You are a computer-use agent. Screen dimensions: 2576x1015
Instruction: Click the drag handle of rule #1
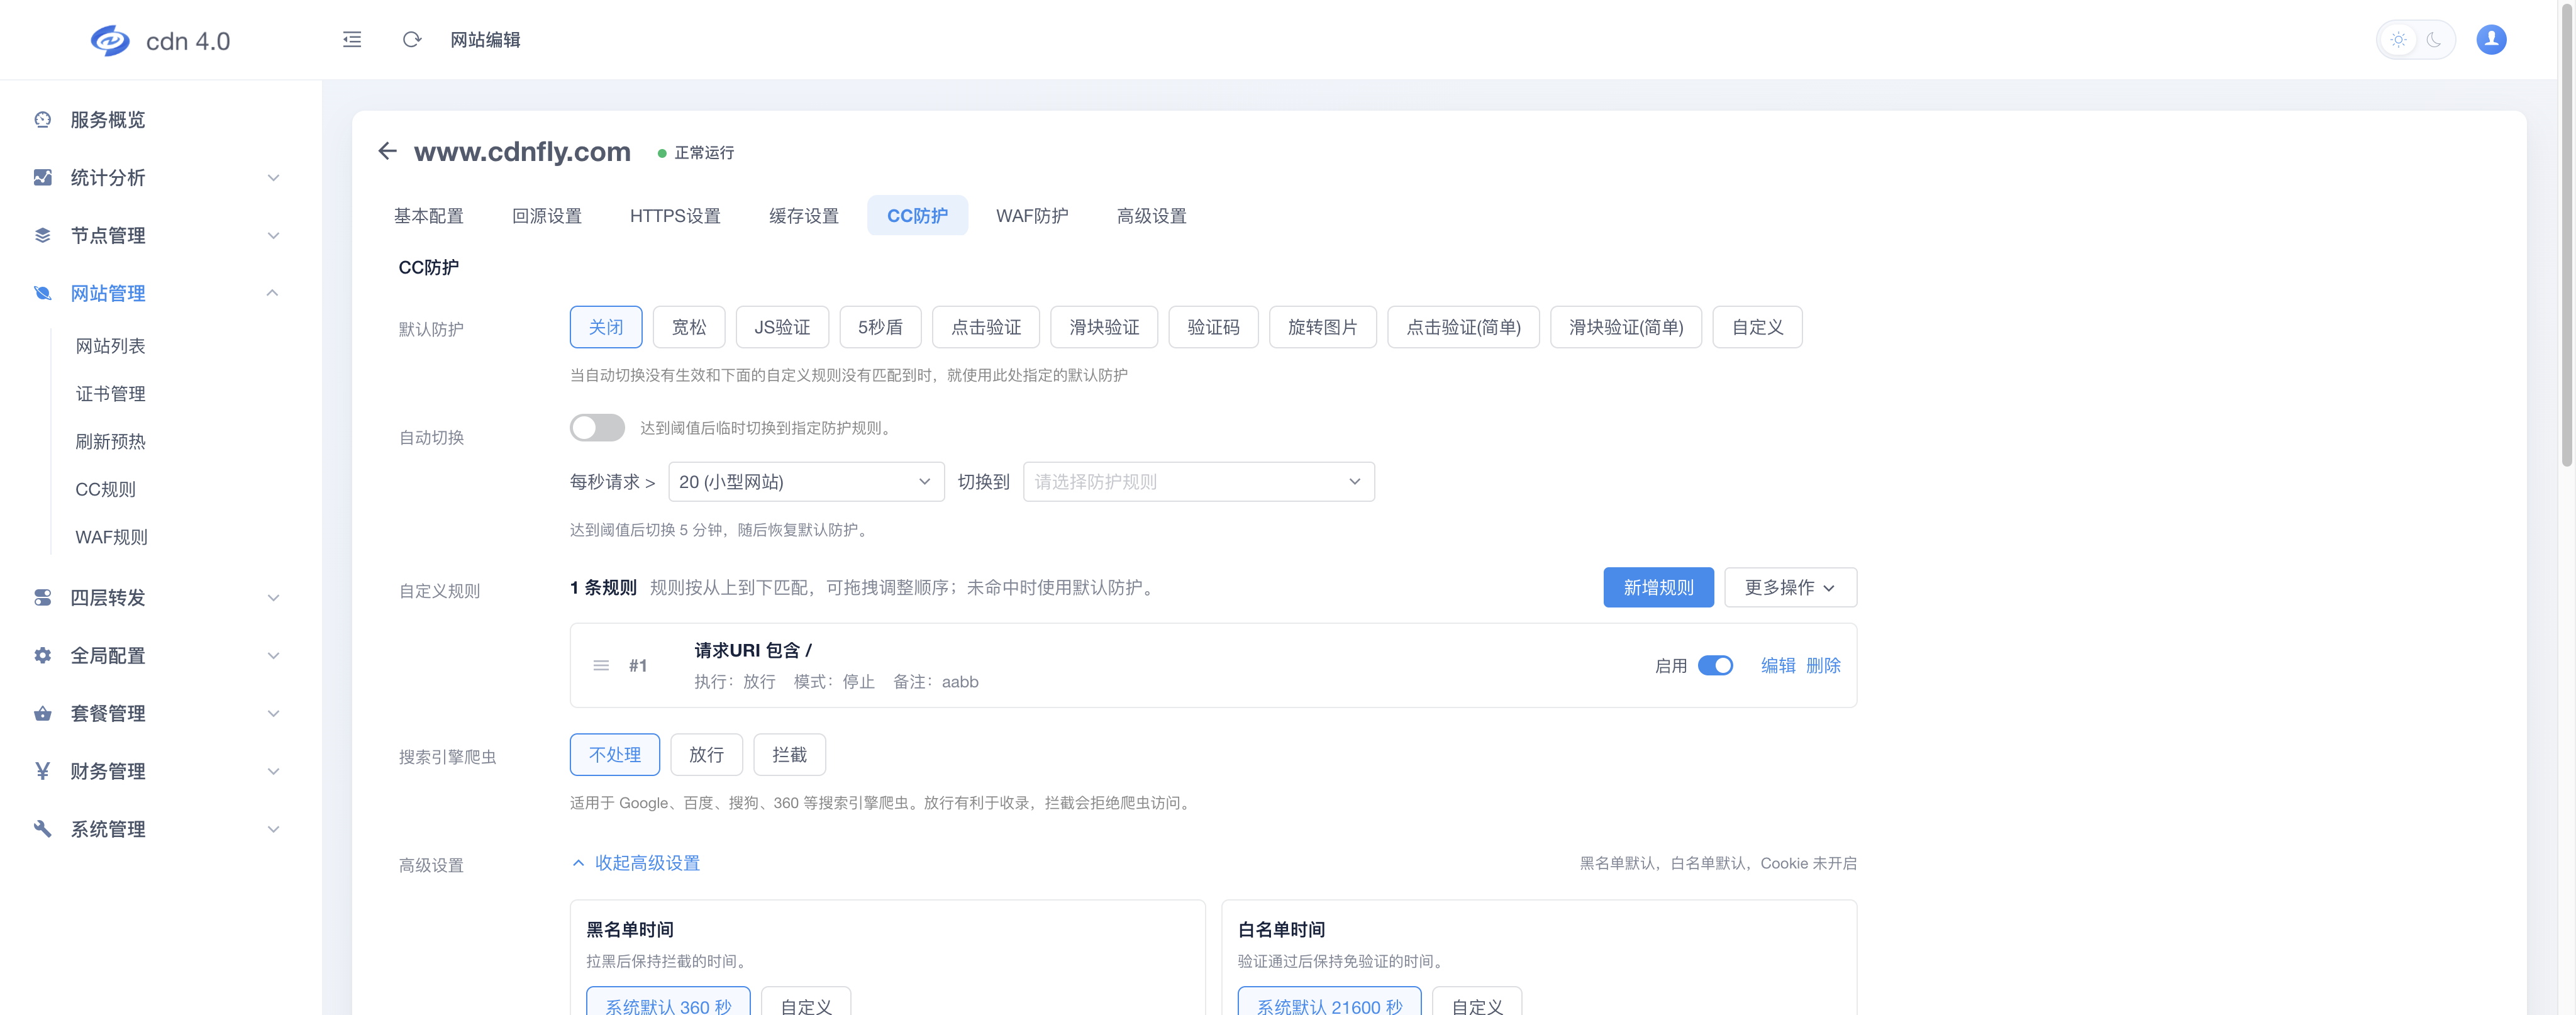point(601,666)
